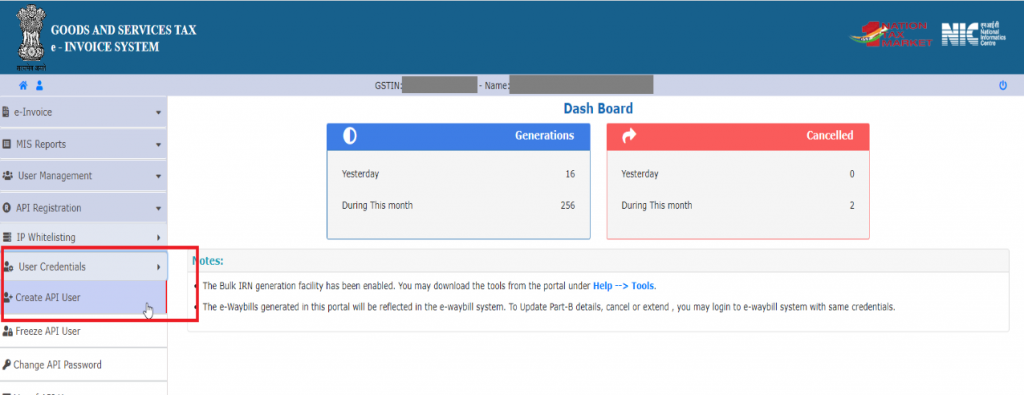The height and width of the screenshot is (395, 1024).
Task: Click the Change API Password key icon
Action: click(7, 365)
